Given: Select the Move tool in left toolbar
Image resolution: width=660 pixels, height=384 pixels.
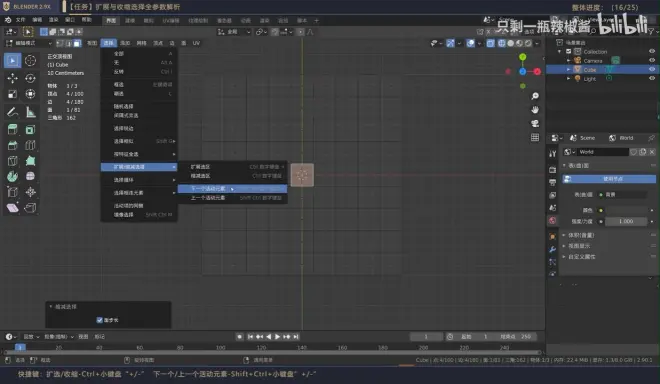Looking at the screenshot, I should (13, 78).
